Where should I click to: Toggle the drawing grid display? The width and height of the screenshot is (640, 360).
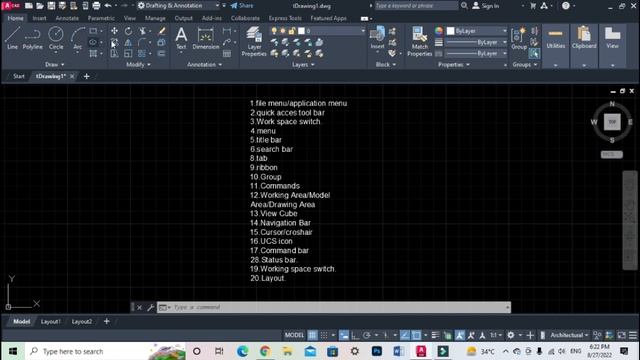click(x=312, y=335)
